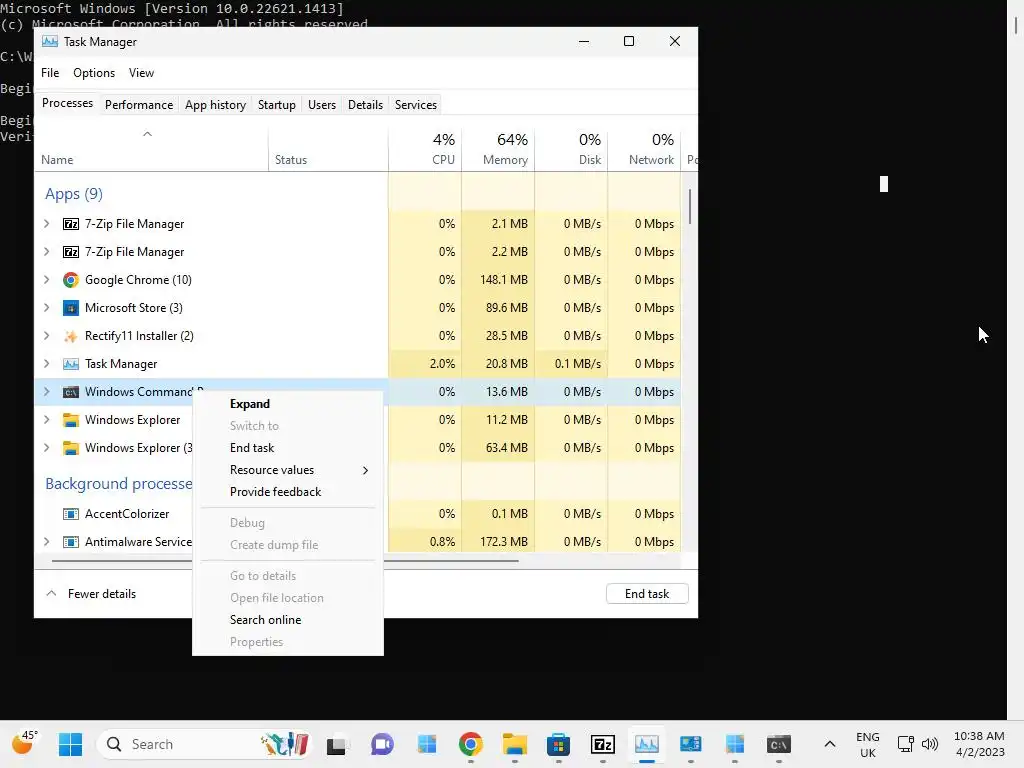
Task: Click the vertical scrollbar in process list
Action: pyautogui.click(x=690, y=206)
